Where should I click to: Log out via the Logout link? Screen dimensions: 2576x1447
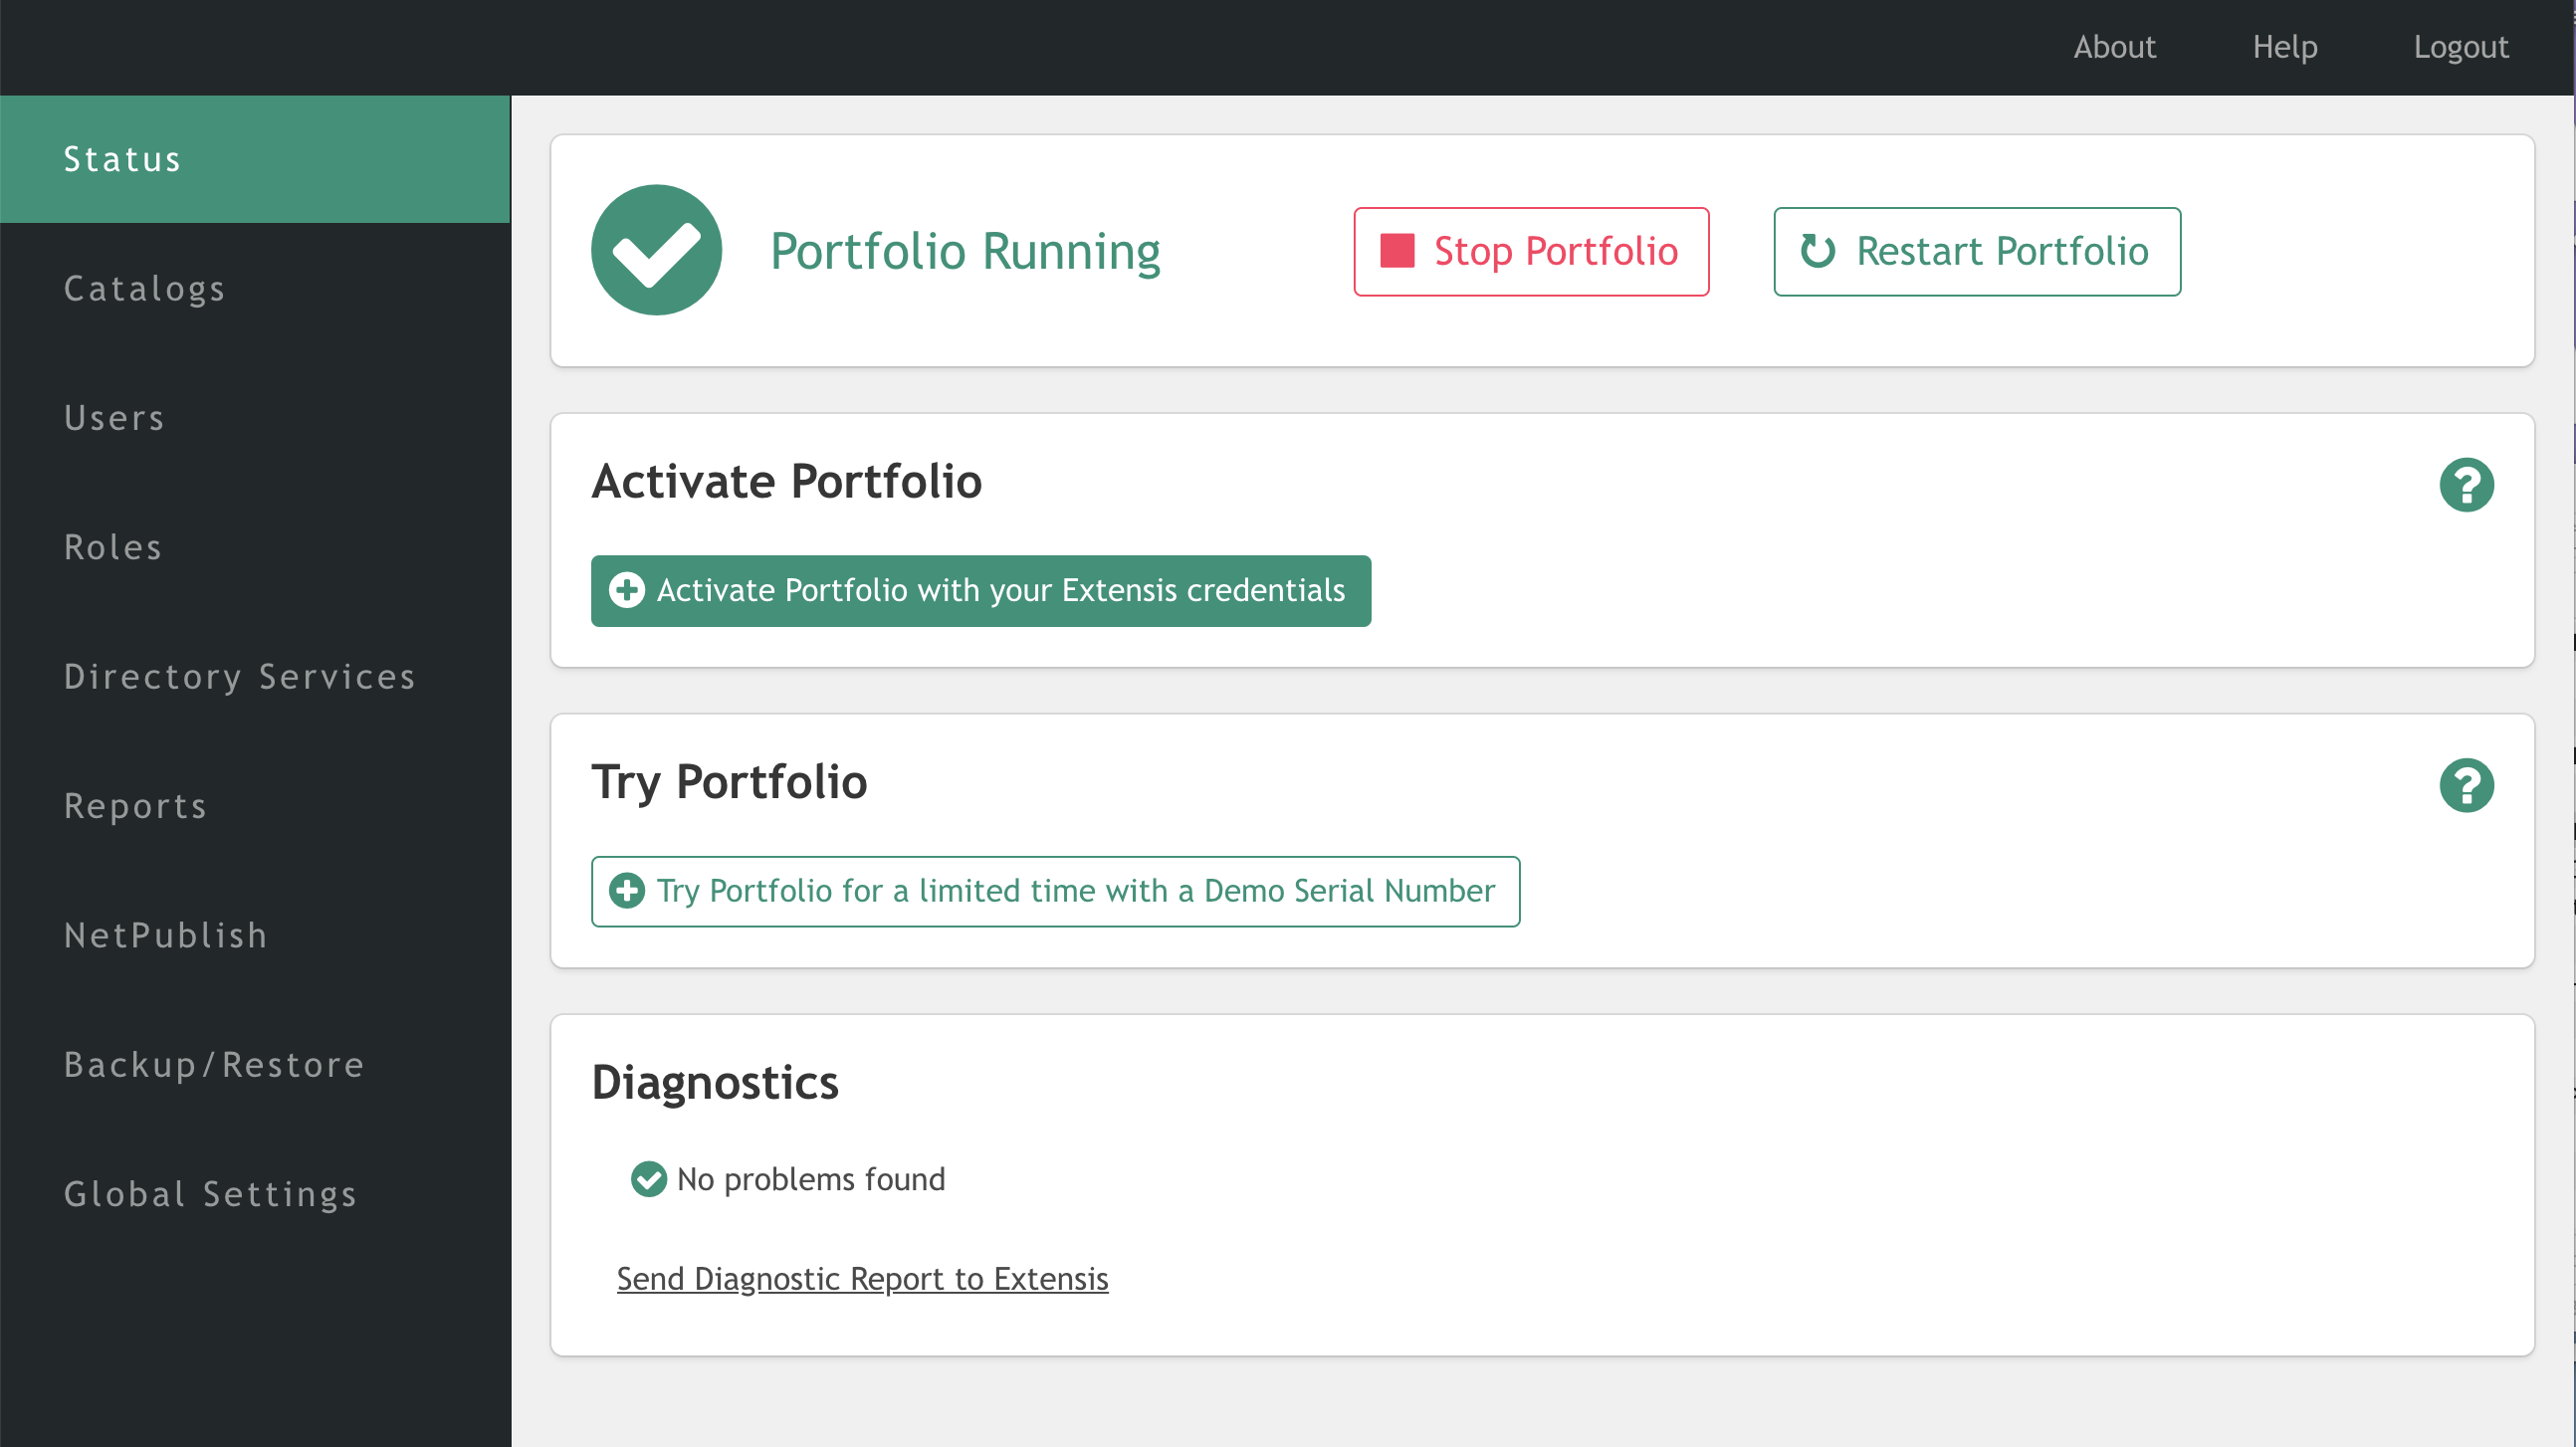click(x=2461, y=47)
